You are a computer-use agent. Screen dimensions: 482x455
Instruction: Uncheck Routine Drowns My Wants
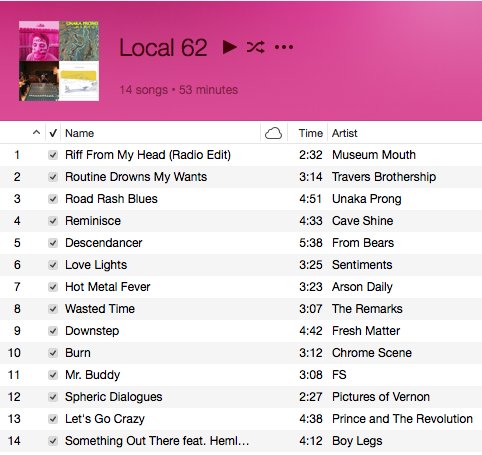pyautogui.click(x=53, y=177)
